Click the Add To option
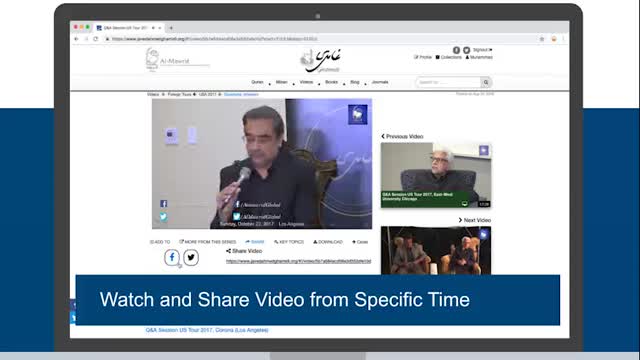The image size is (640, 360). click(160, 242)
